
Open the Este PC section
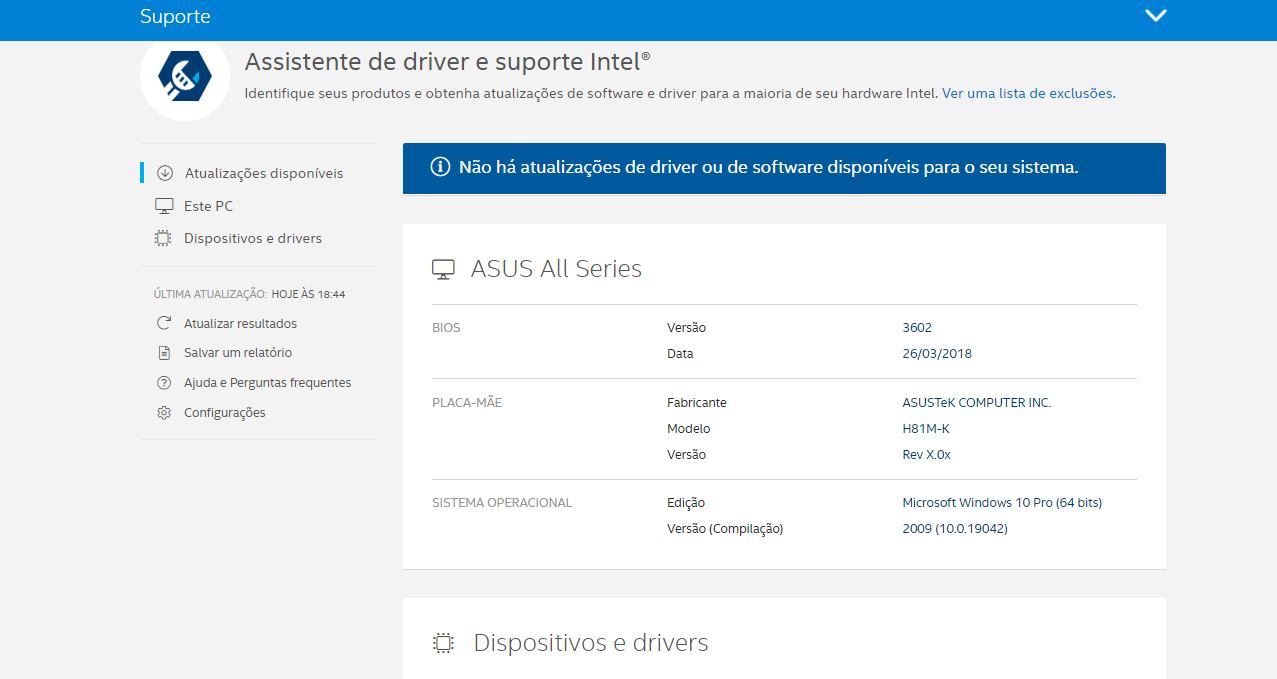[x=208, y=206]
